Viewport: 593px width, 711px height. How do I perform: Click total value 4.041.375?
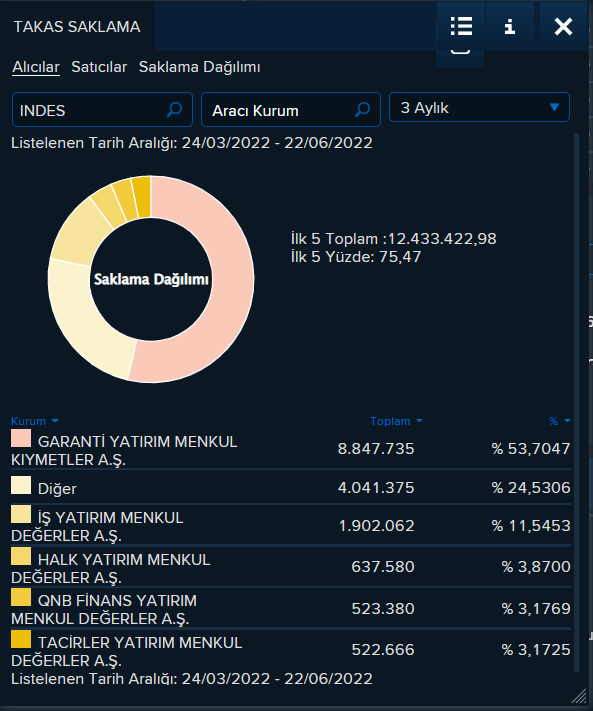(376, 488)
